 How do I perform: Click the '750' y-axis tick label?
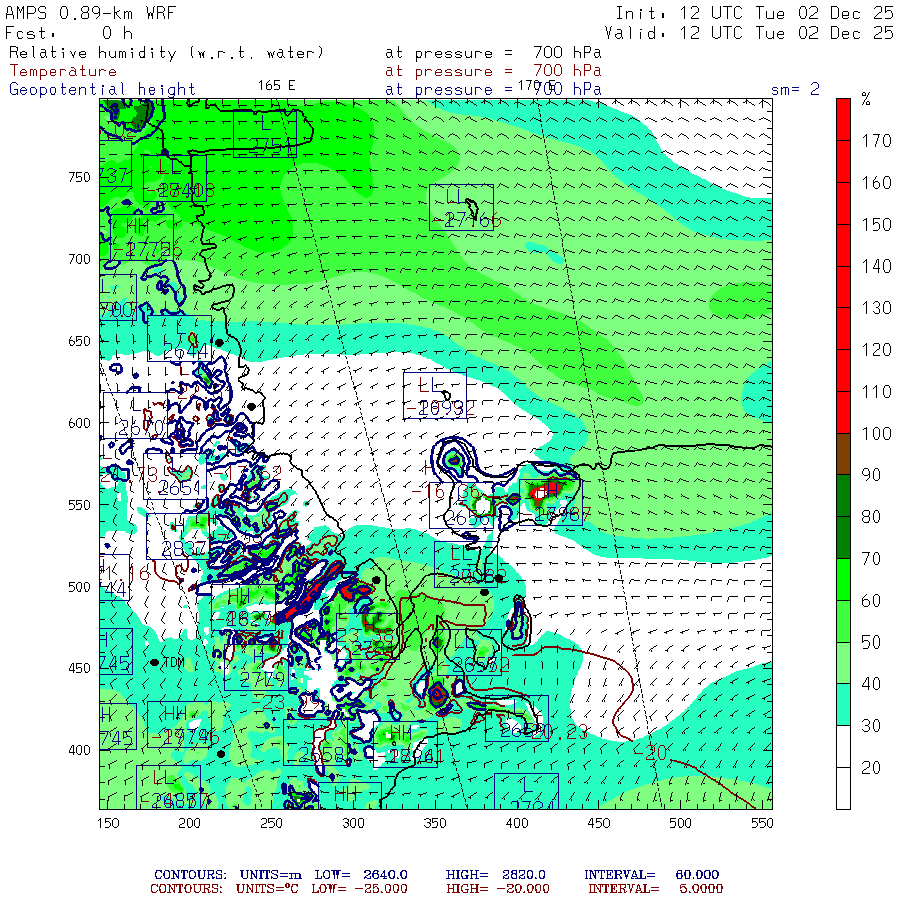[79, 177]
